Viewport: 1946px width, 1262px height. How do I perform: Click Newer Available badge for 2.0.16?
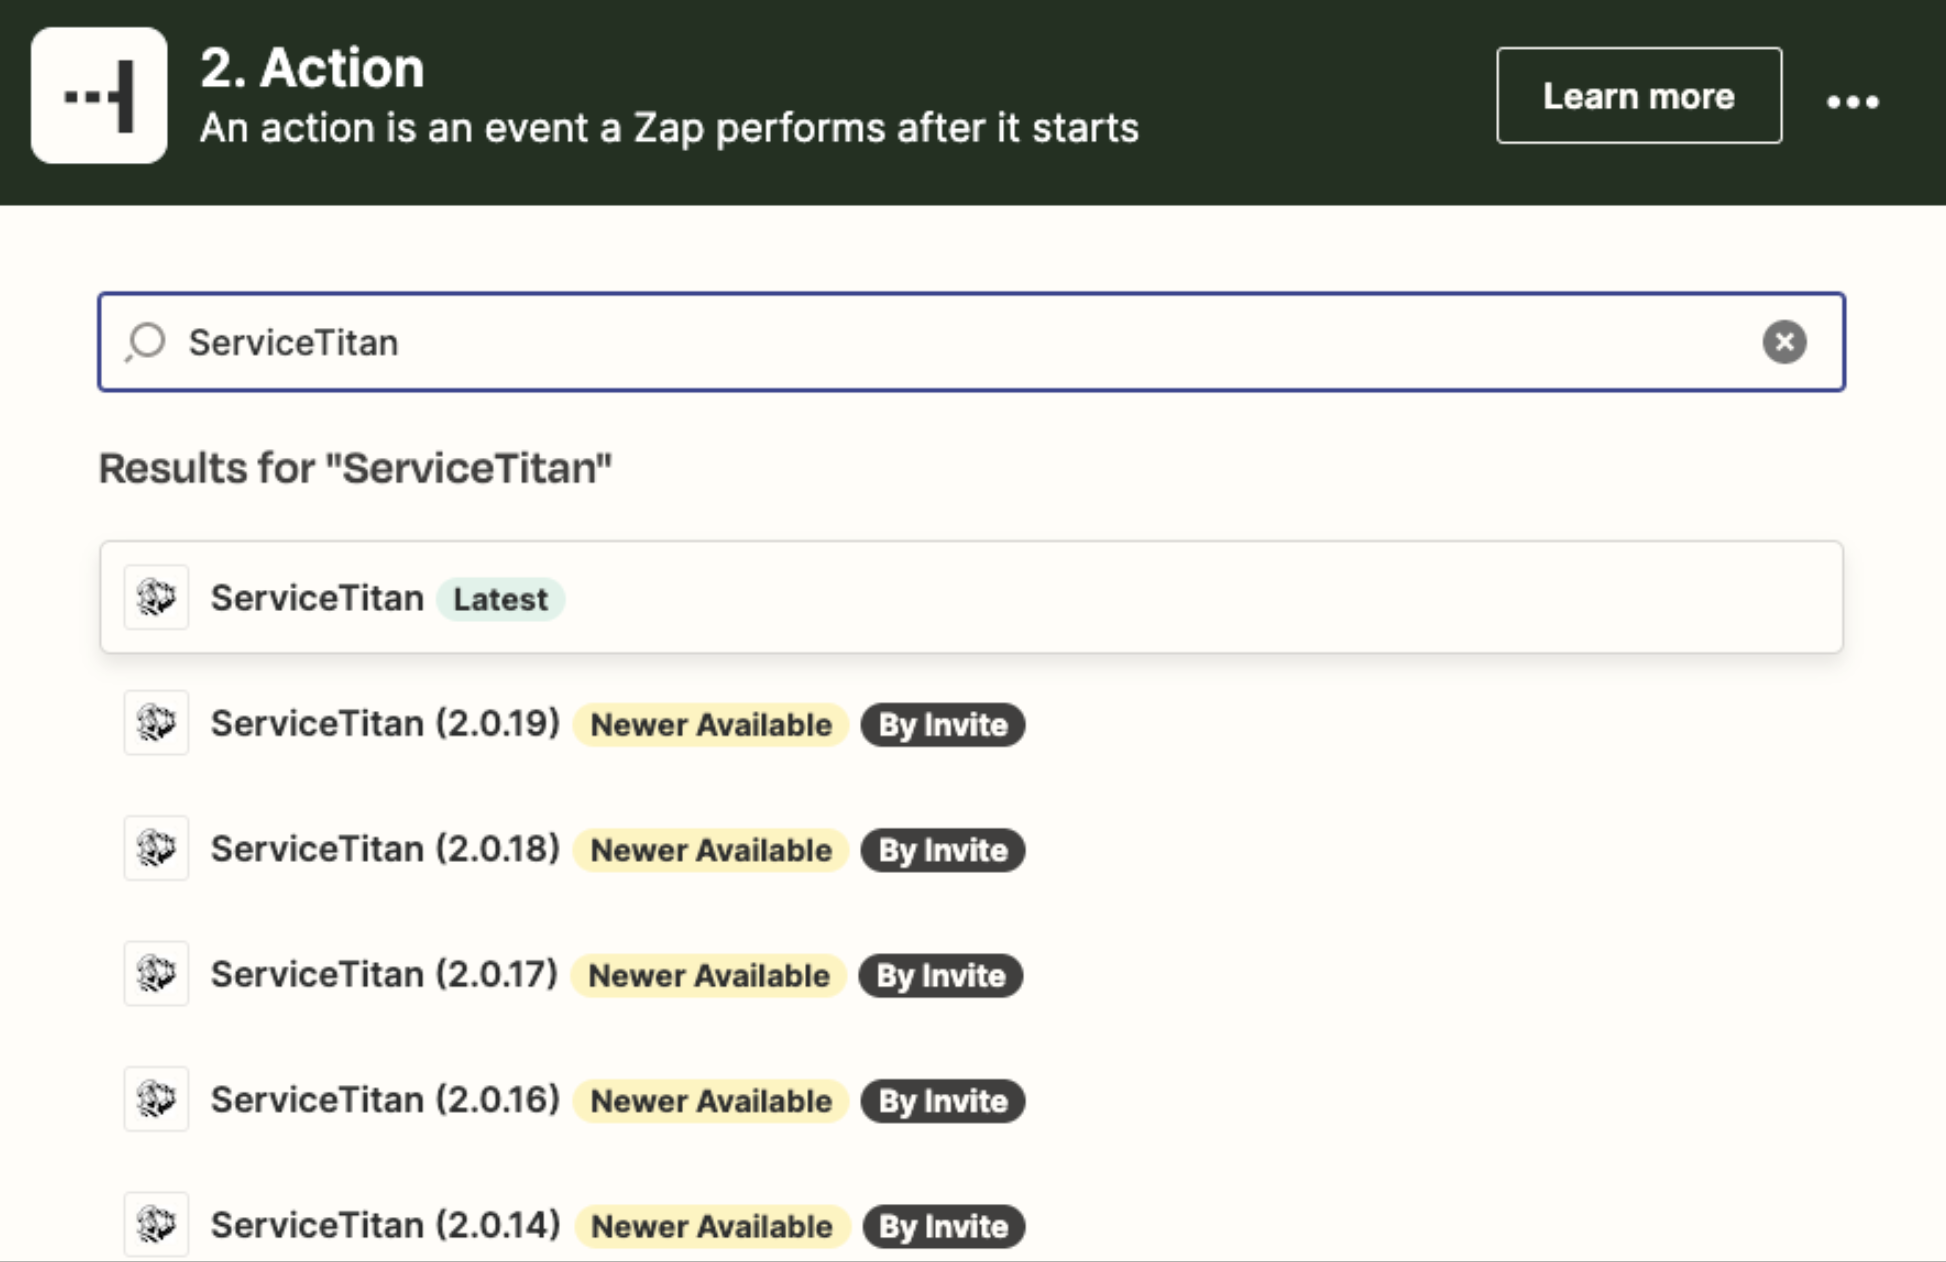pos(710,1101)
